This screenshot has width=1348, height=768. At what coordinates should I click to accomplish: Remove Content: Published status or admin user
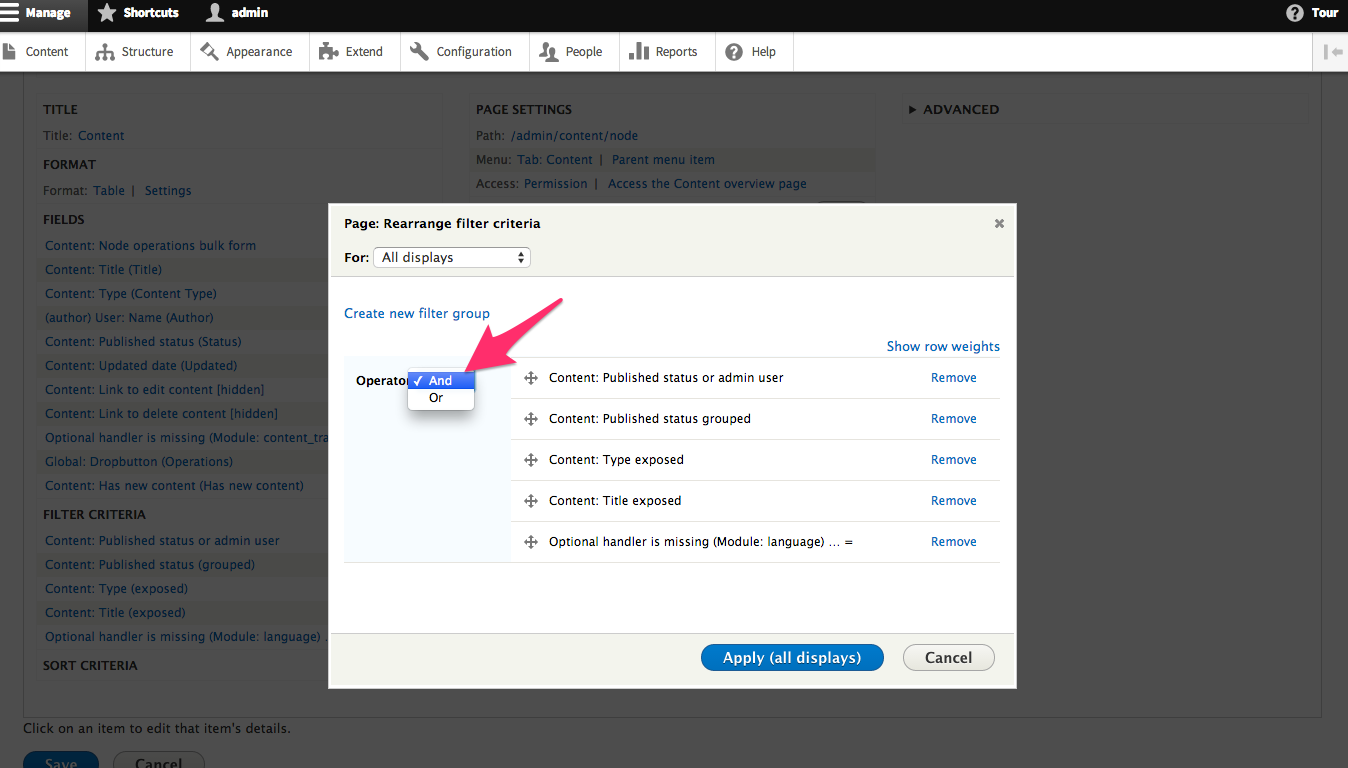click(954, 378)
